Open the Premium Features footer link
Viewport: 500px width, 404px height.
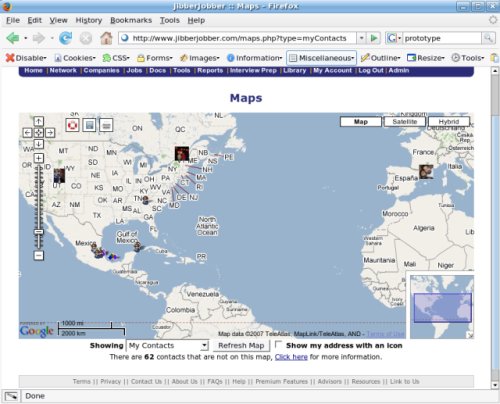281,381
